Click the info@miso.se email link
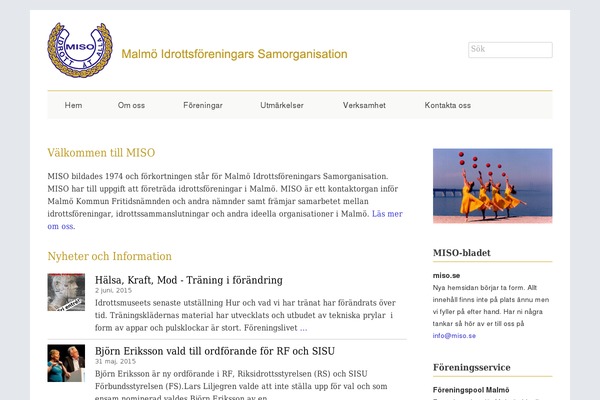 coord(454,336)
